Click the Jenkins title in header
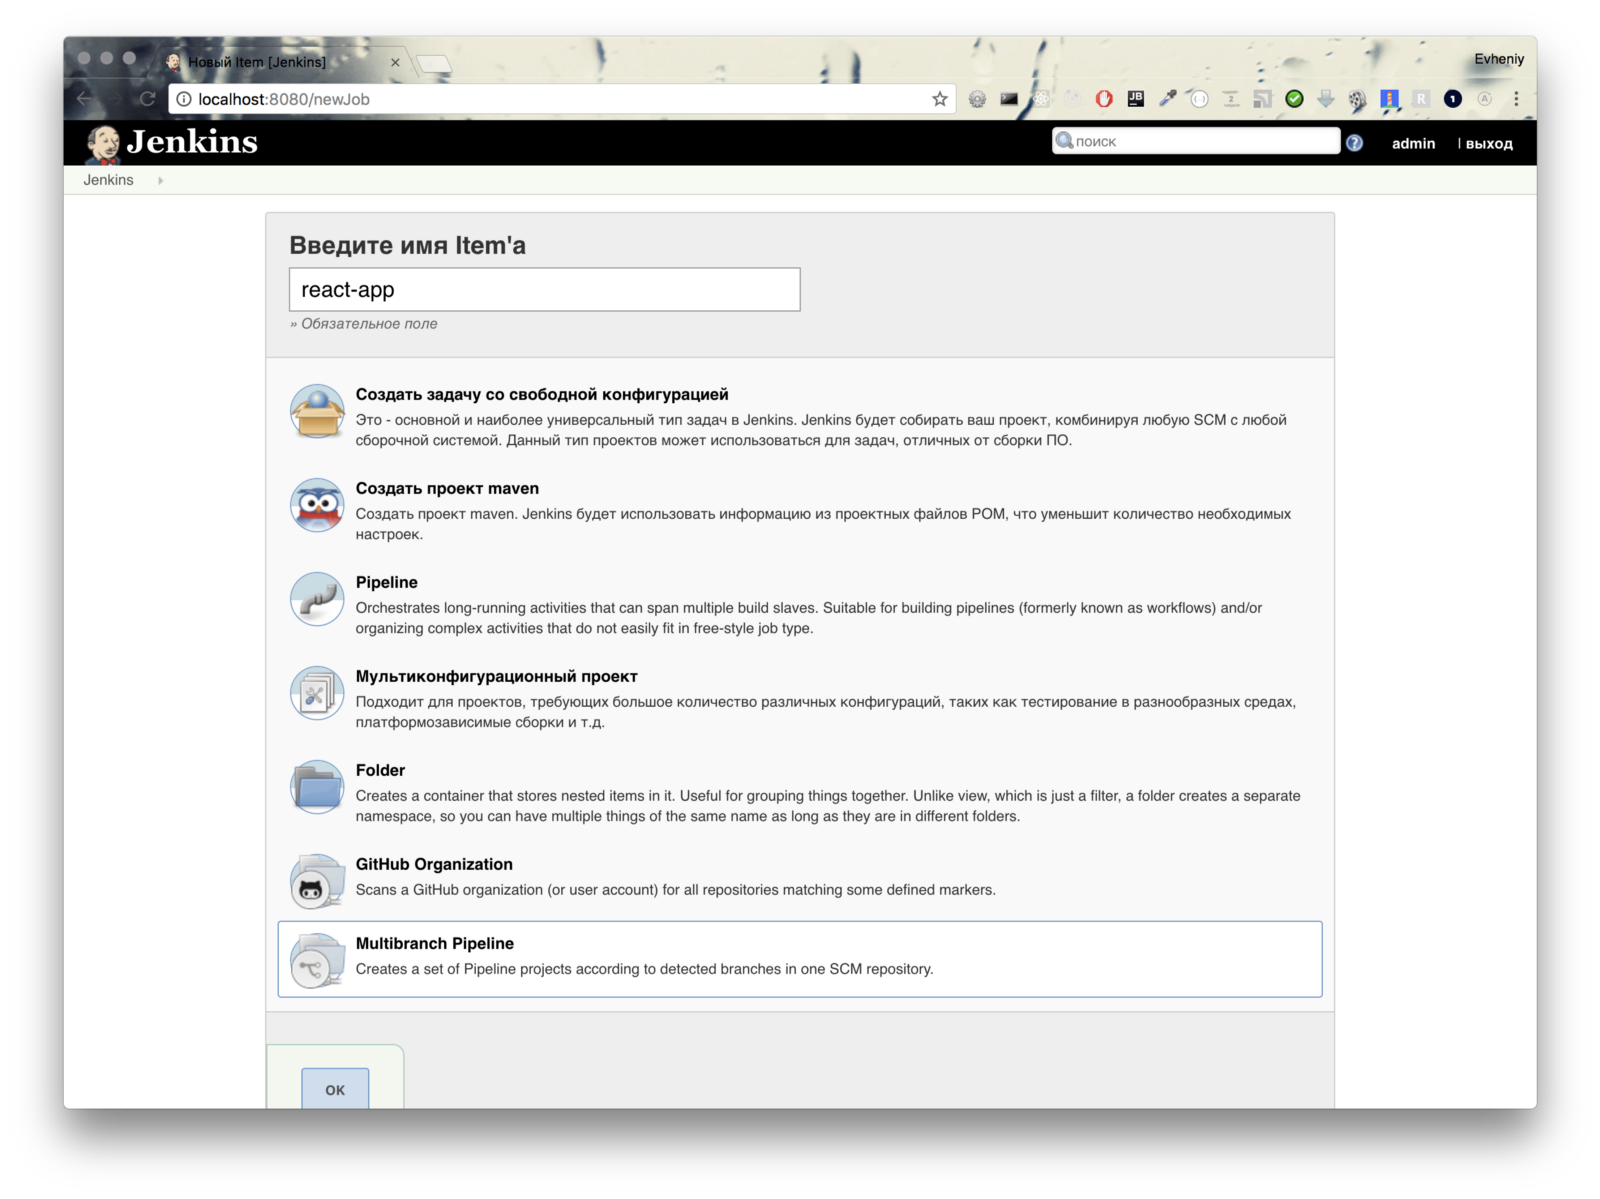This screenshot has width=1600, height=1199. 192,143
